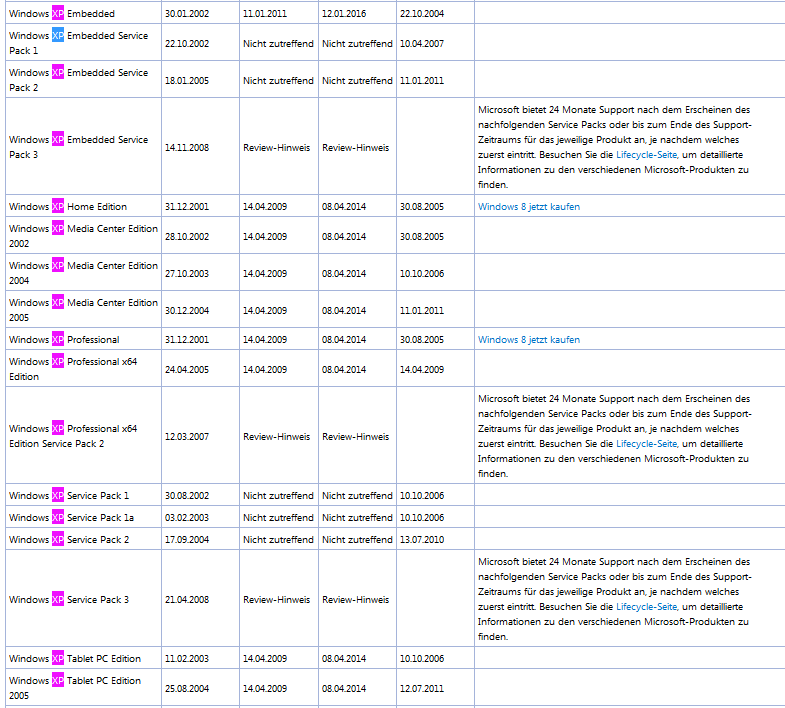Select the blue highlighted XP in Embedded Service Pack 1
Viewport: 785px width, 708px height.
click(x=58, y=36)
